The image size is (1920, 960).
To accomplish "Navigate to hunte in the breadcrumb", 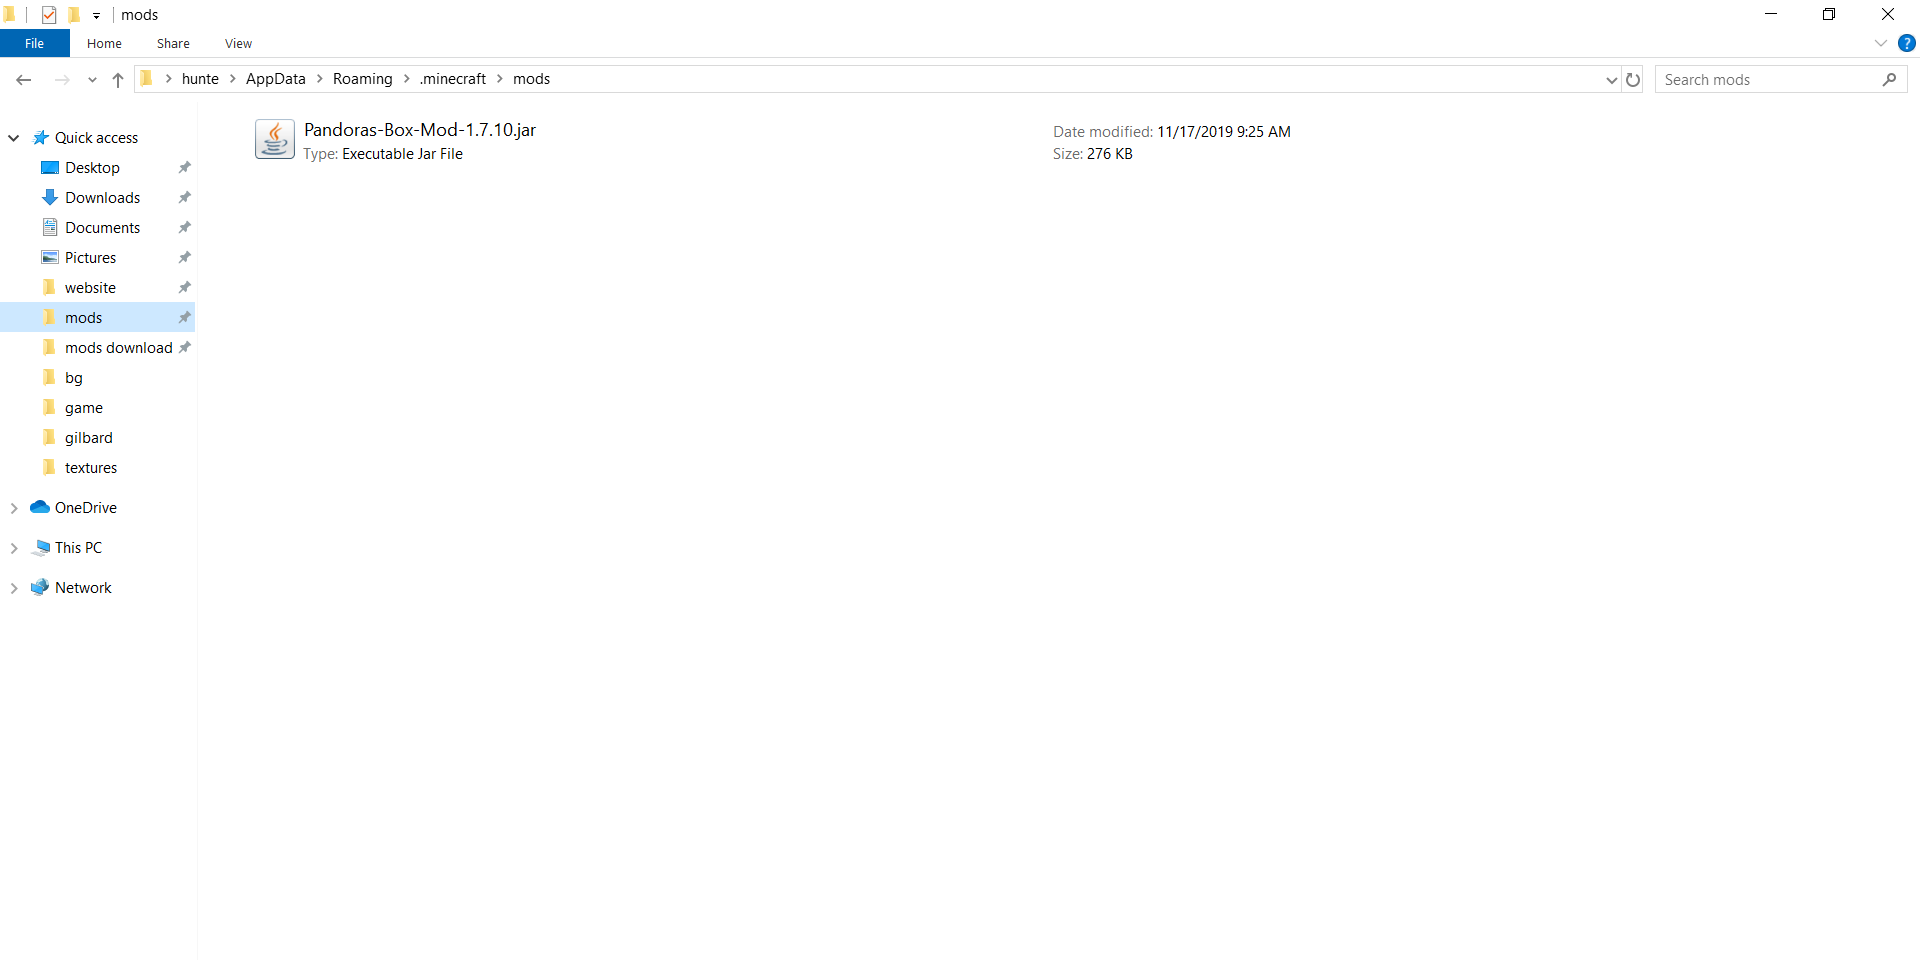I will (200, 79).
